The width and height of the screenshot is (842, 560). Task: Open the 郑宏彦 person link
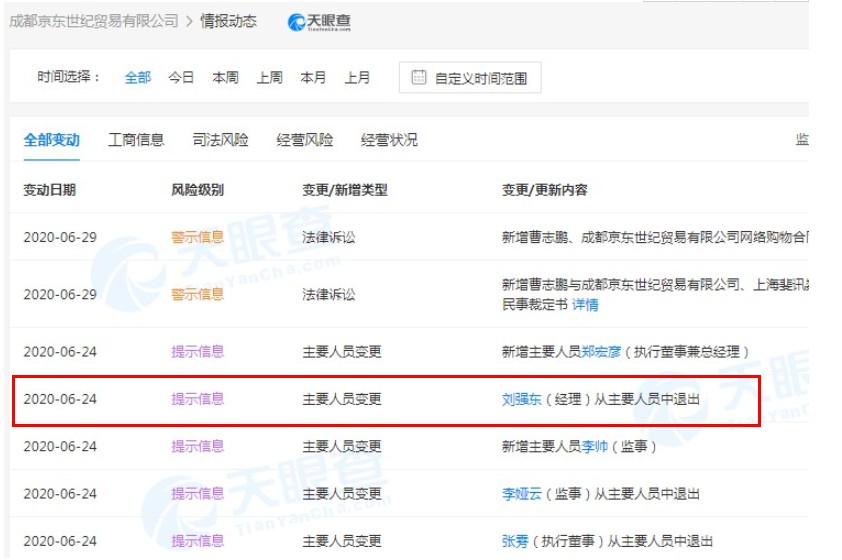pyautogui.click(x=601, y=352)
